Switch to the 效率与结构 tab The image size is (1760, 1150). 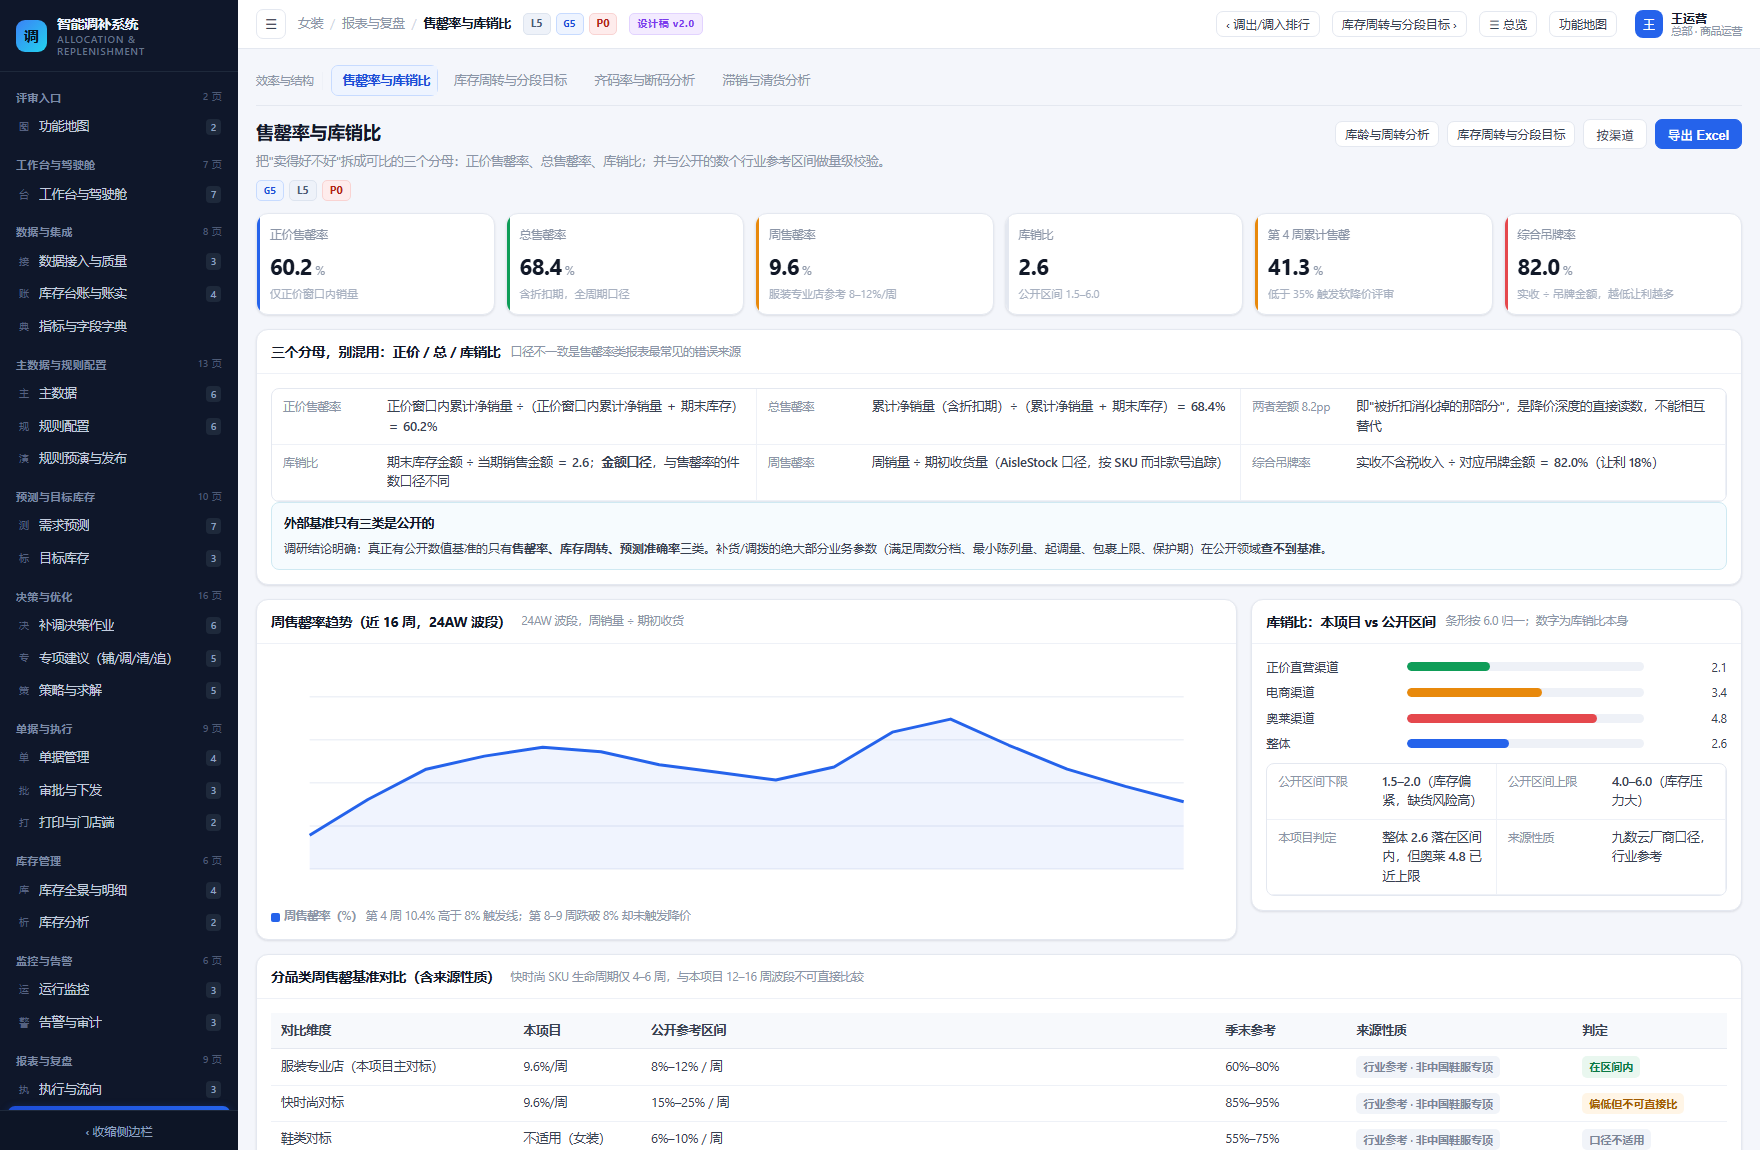coord(285,80)
